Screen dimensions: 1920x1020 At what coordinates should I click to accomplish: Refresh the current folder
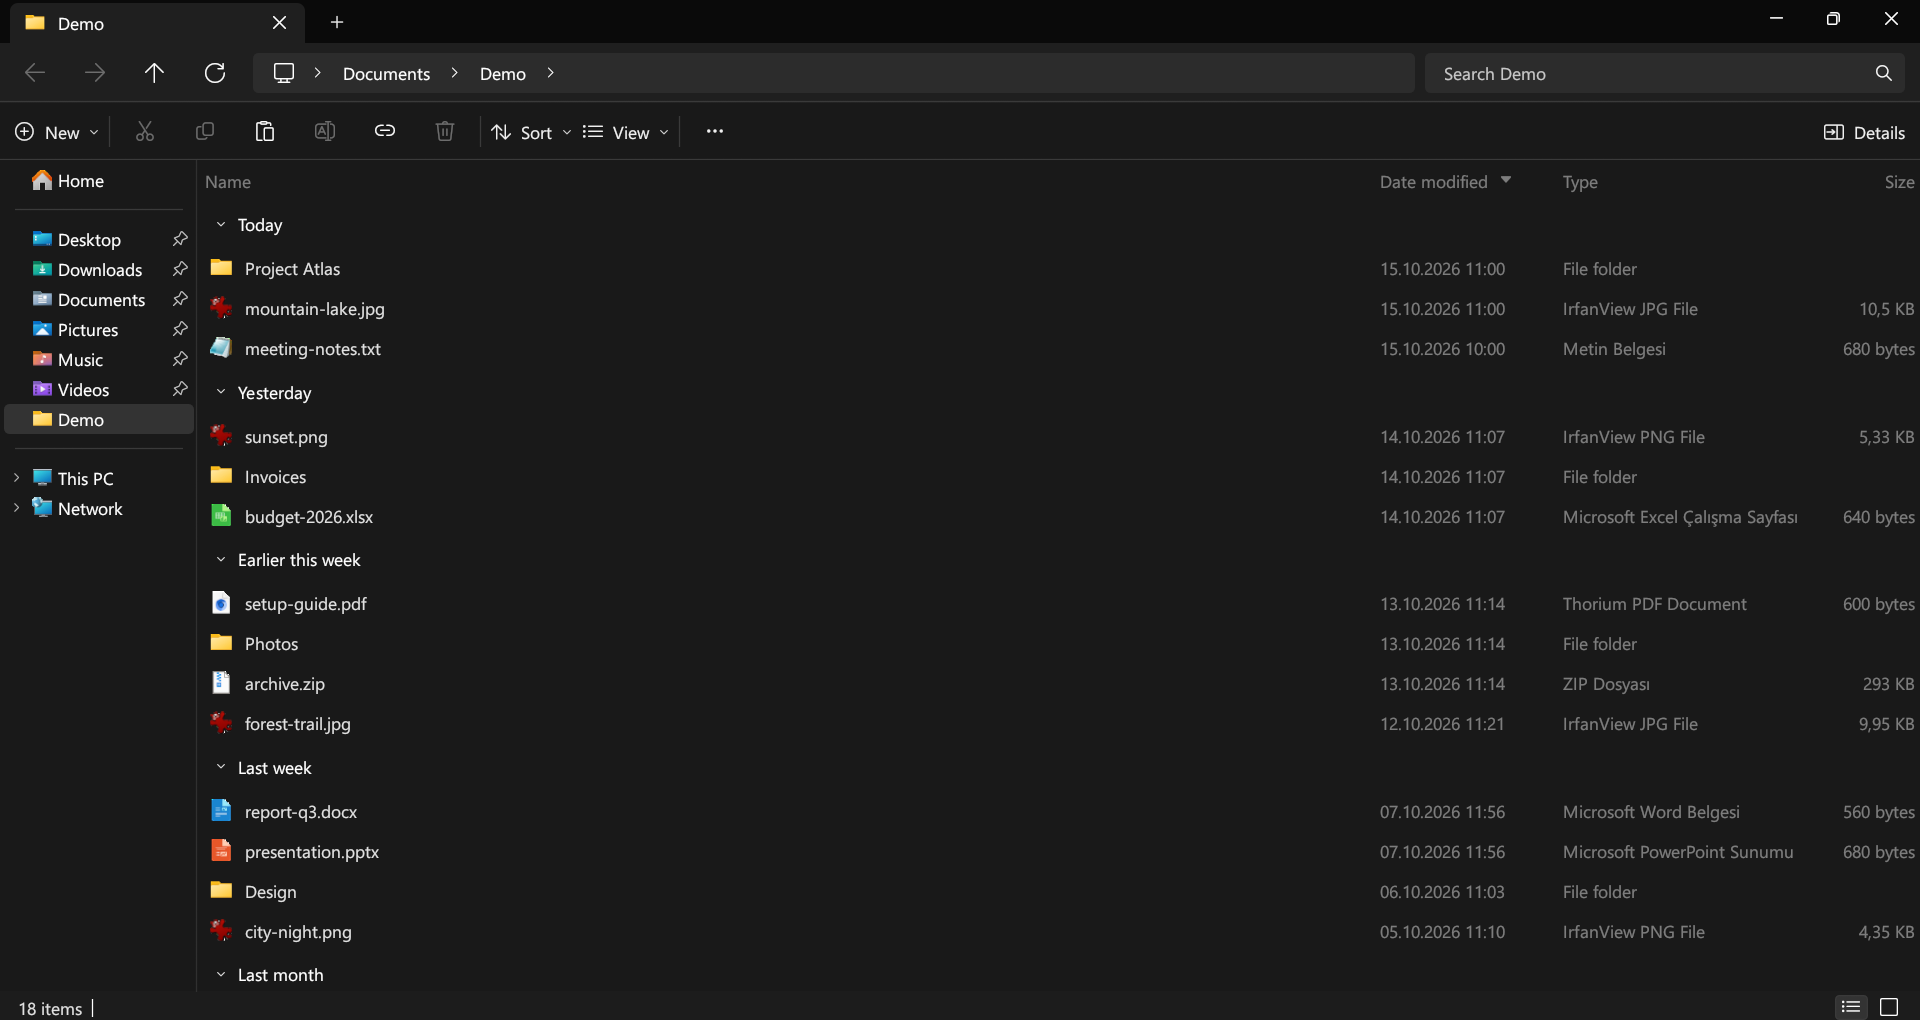[215, 73]
